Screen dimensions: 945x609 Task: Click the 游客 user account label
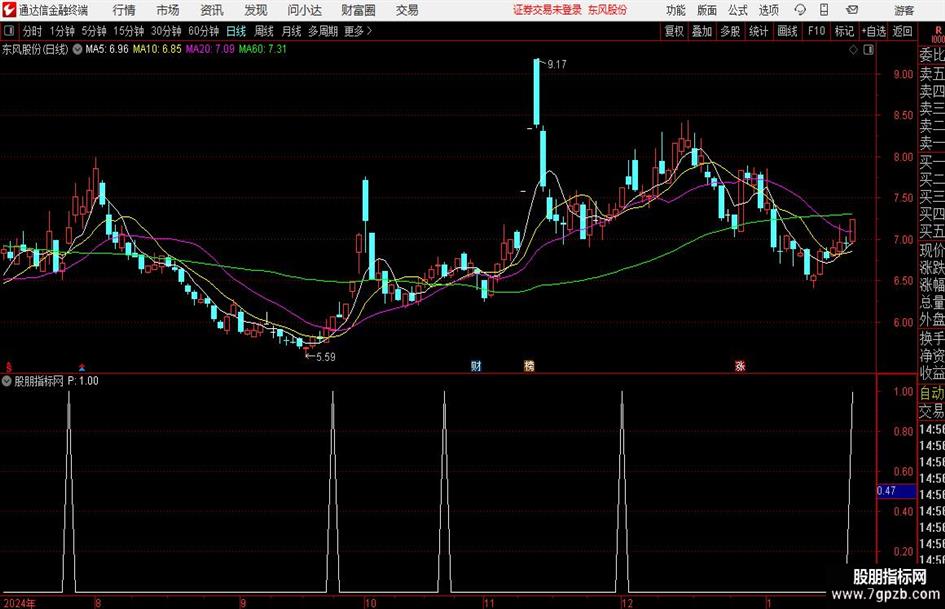coord(904,10)
